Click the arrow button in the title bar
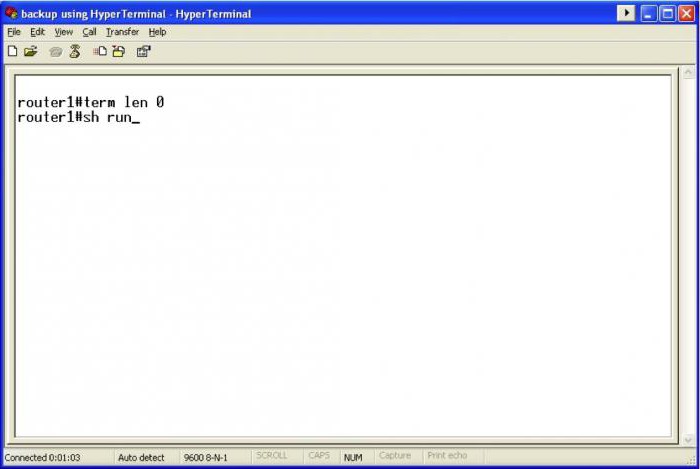Image resolution: width=700 pixels, height=469 pixels. [x=626, y=13]
